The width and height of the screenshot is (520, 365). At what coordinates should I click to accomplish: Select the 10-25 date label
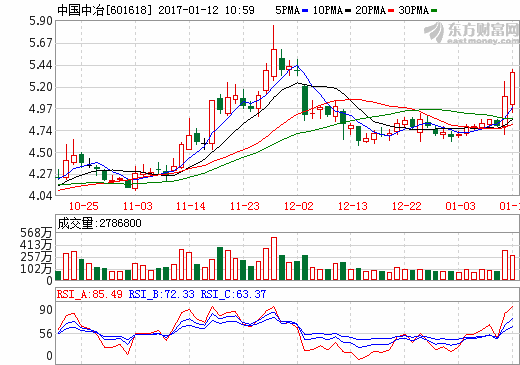pos(84,206)
